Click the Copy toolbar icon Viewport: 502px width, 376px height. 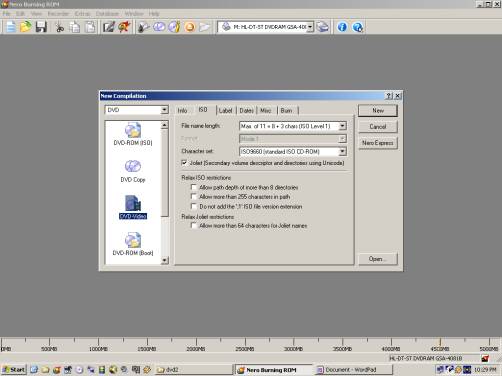pyautogui.click(x=75, y=27)
